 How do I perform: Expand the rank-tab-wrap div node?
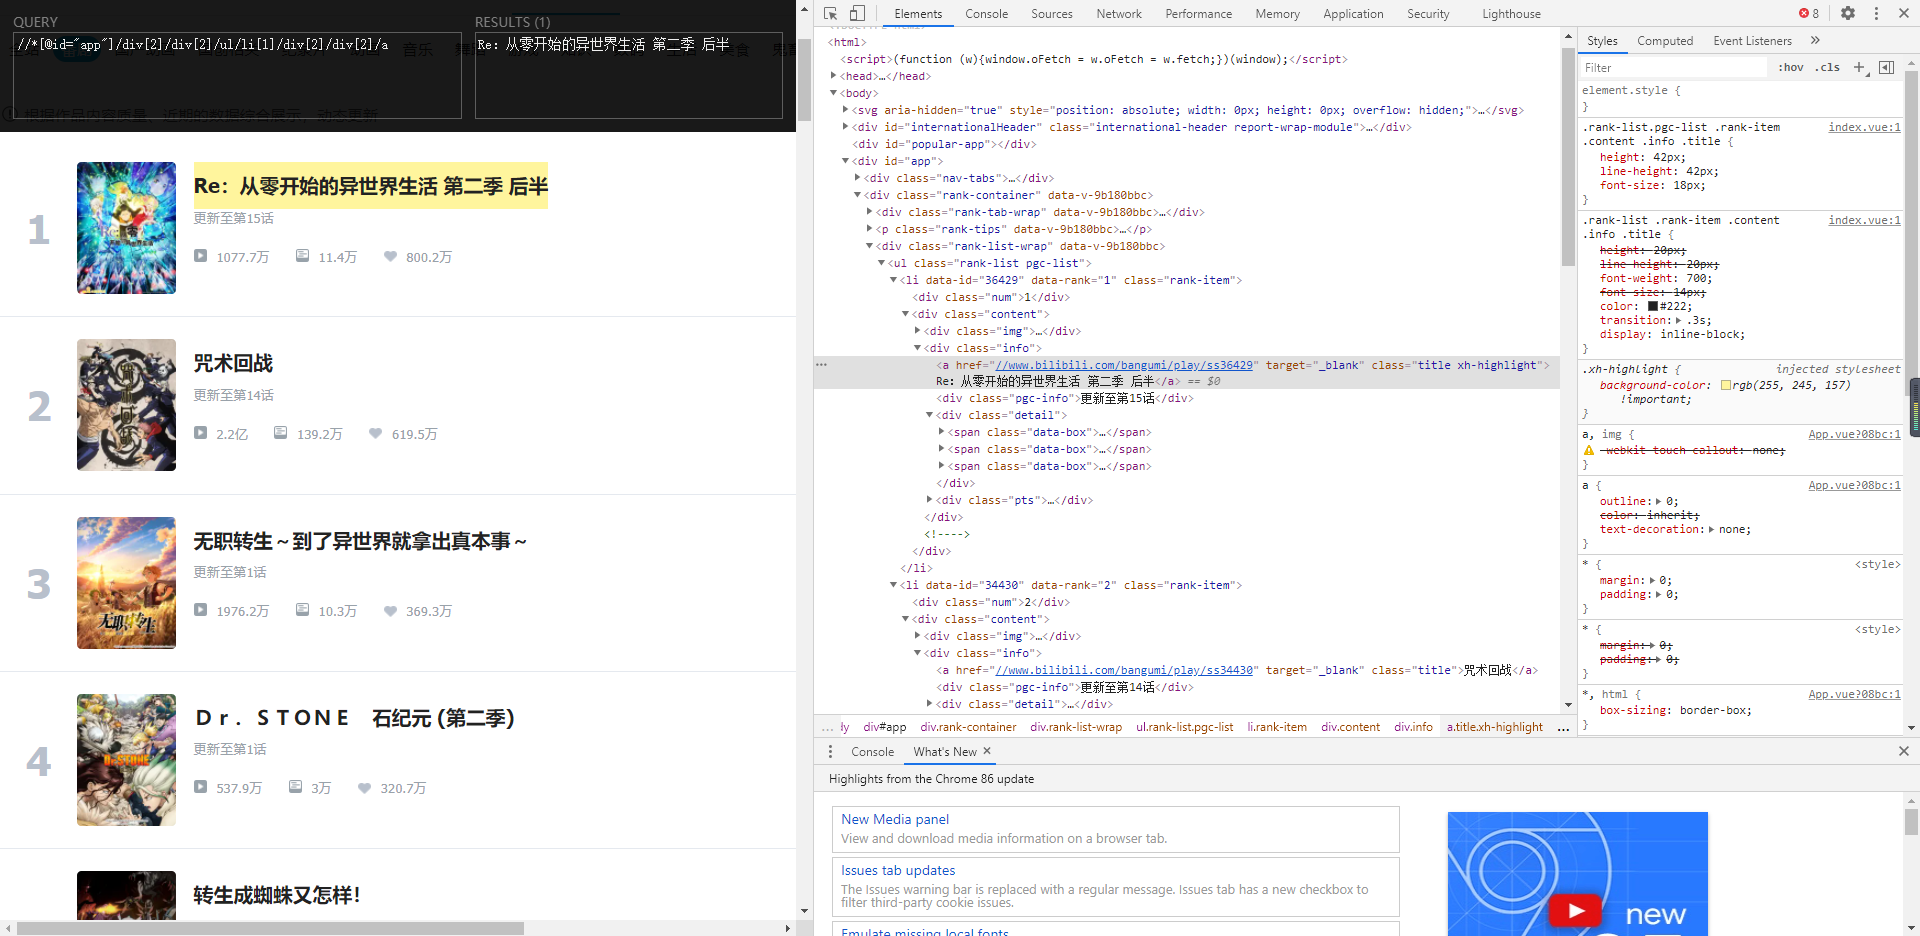click(869, 212)
